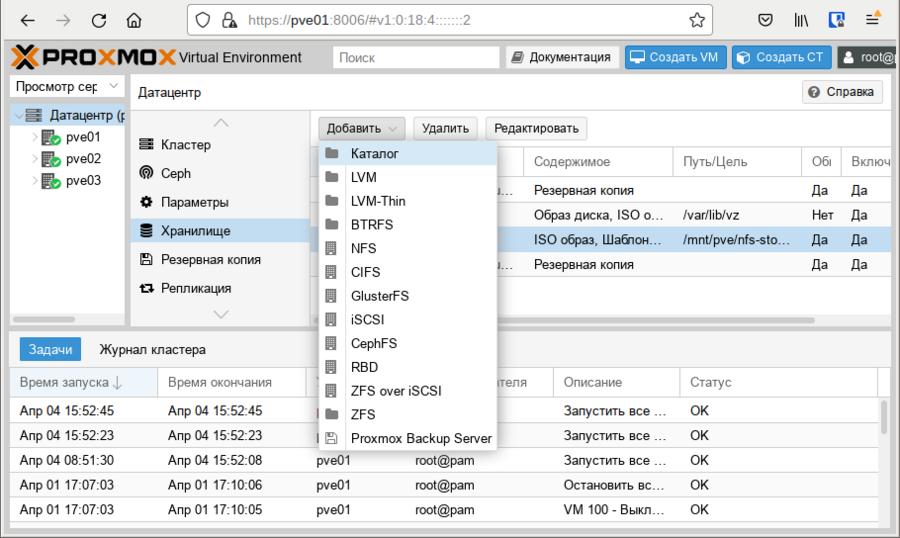This screenshot has height=538, width=900.
Task: Choose iSCSI storage type
Action: tap(408, 319)
